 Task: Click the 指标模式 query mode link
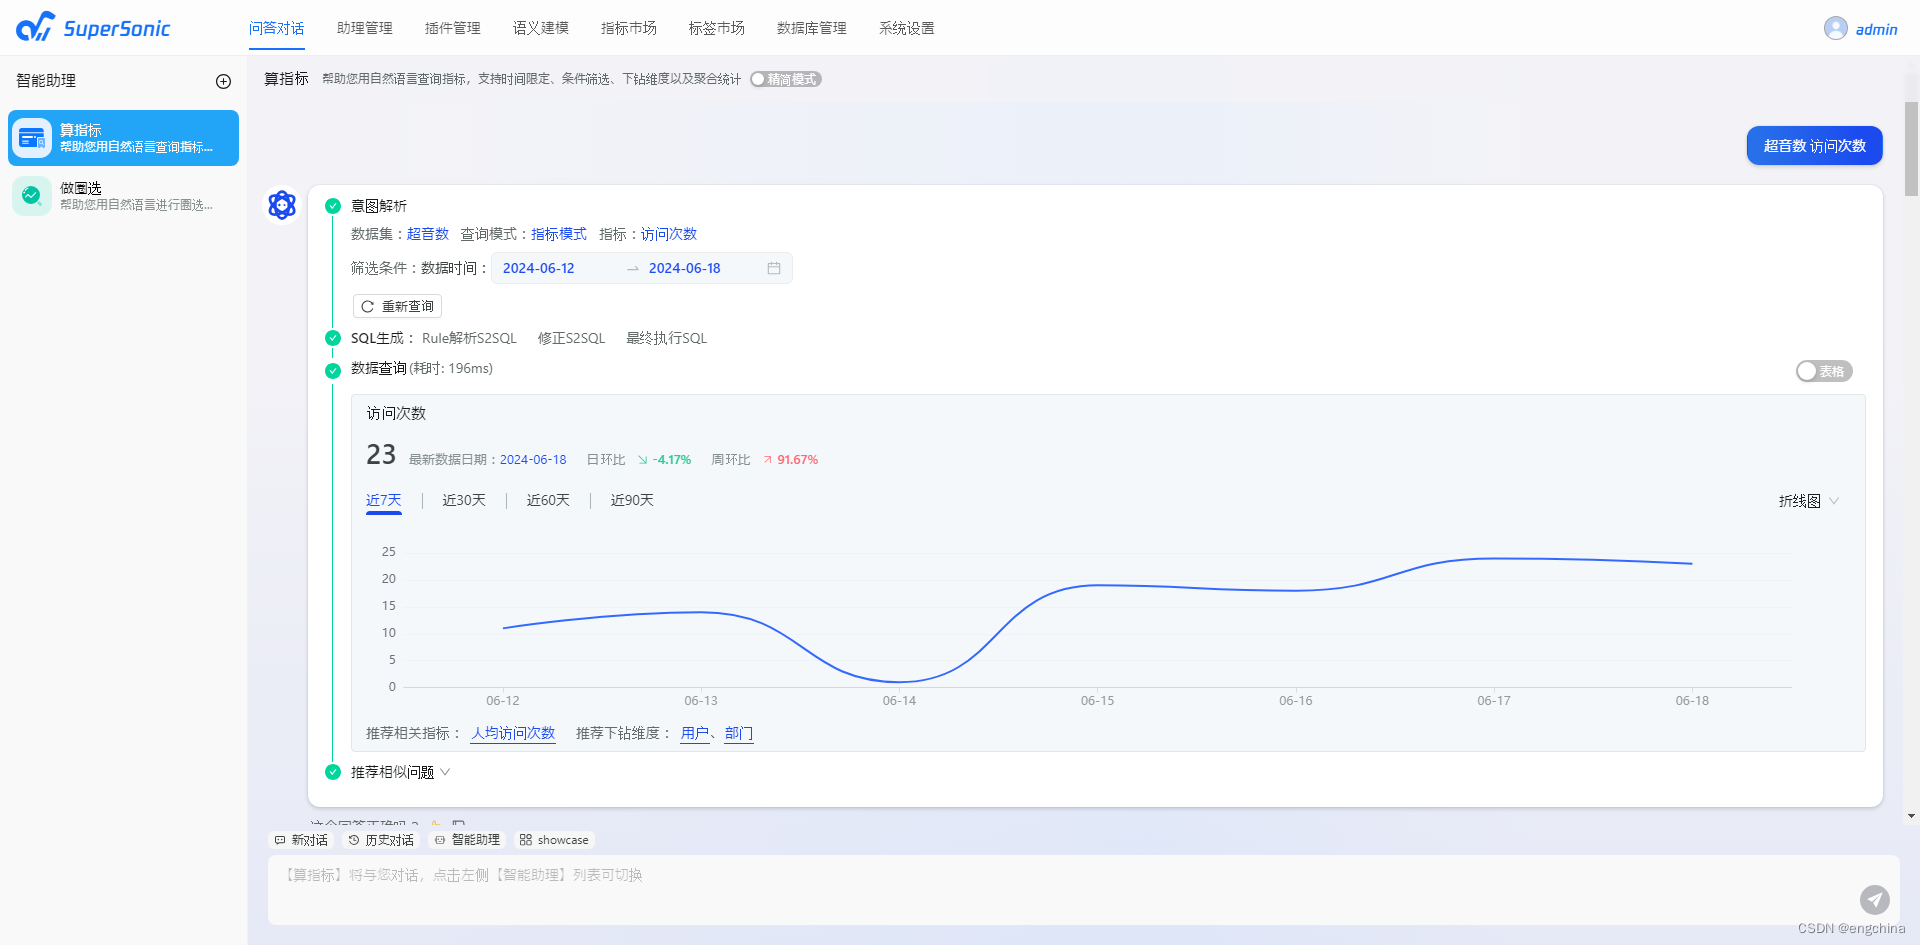[x=559, y=234]
